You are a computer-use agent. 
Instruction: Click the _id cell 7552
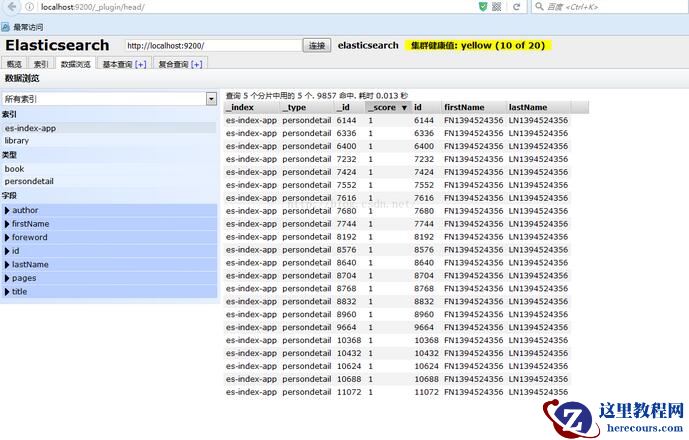click(346, 185)
